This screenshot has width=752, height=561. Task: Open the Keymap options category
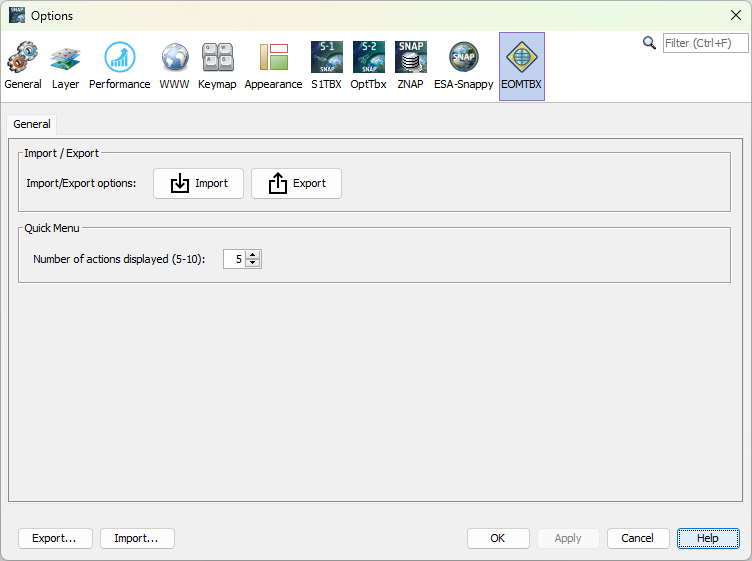tap(217, 66)
